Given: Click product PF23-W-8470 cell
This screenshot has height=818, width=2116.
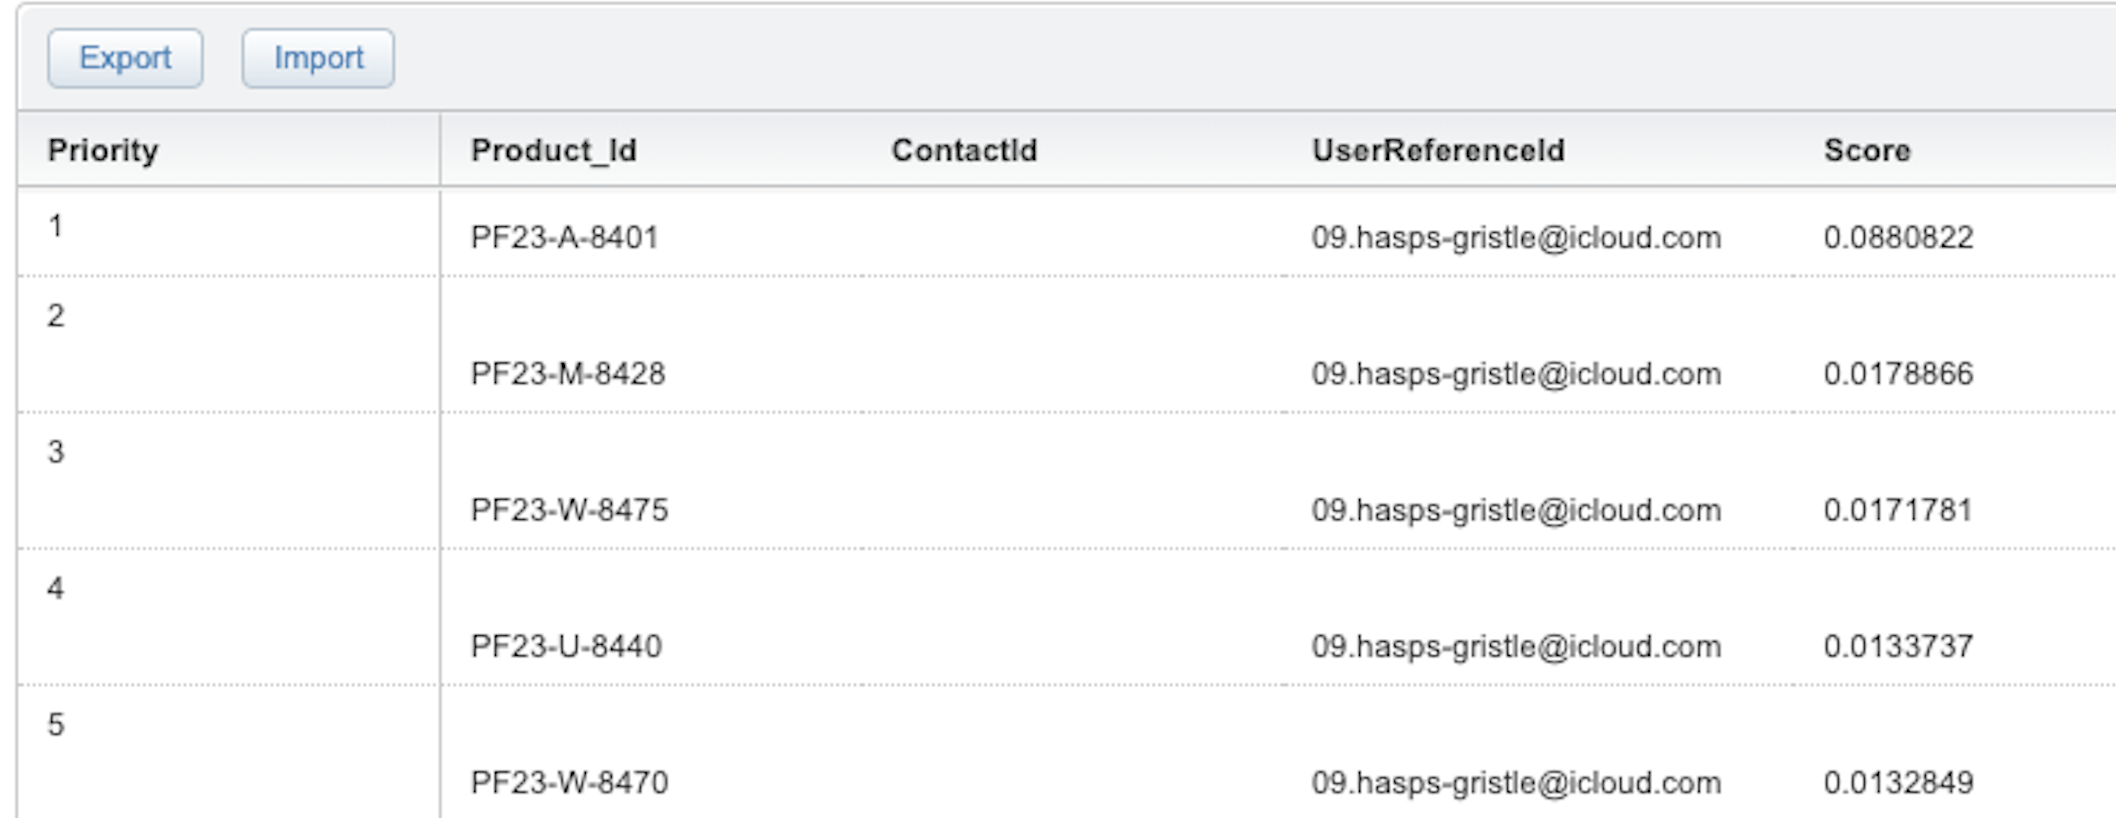Looking at the screenshot, I should pos(569,782).
